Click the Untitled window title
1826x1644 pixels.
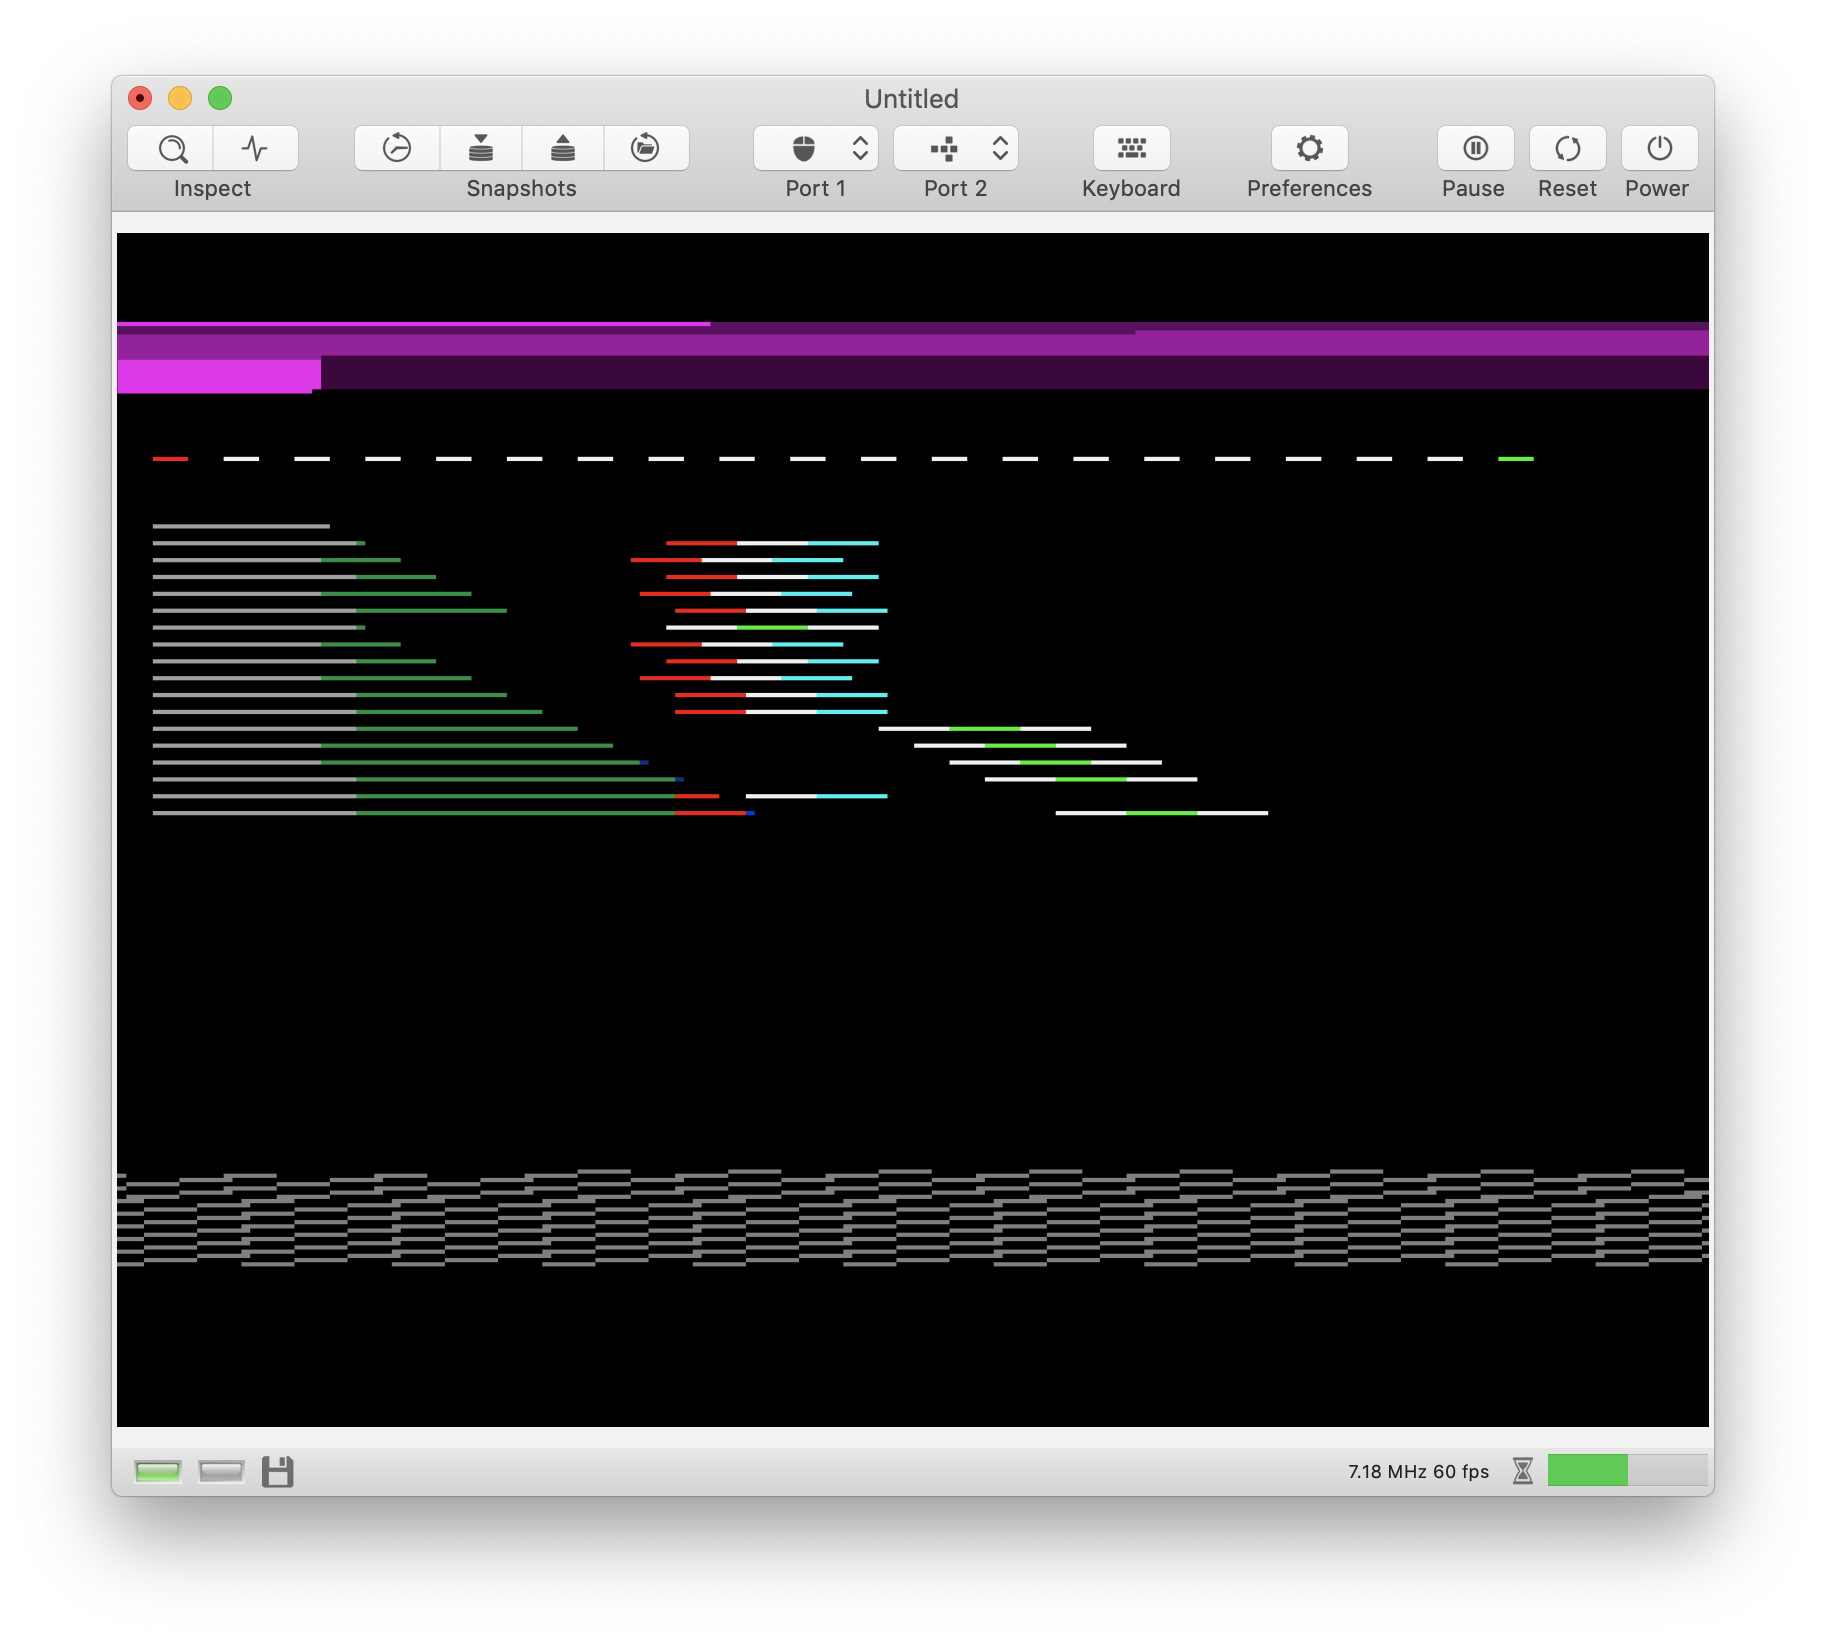911,98
